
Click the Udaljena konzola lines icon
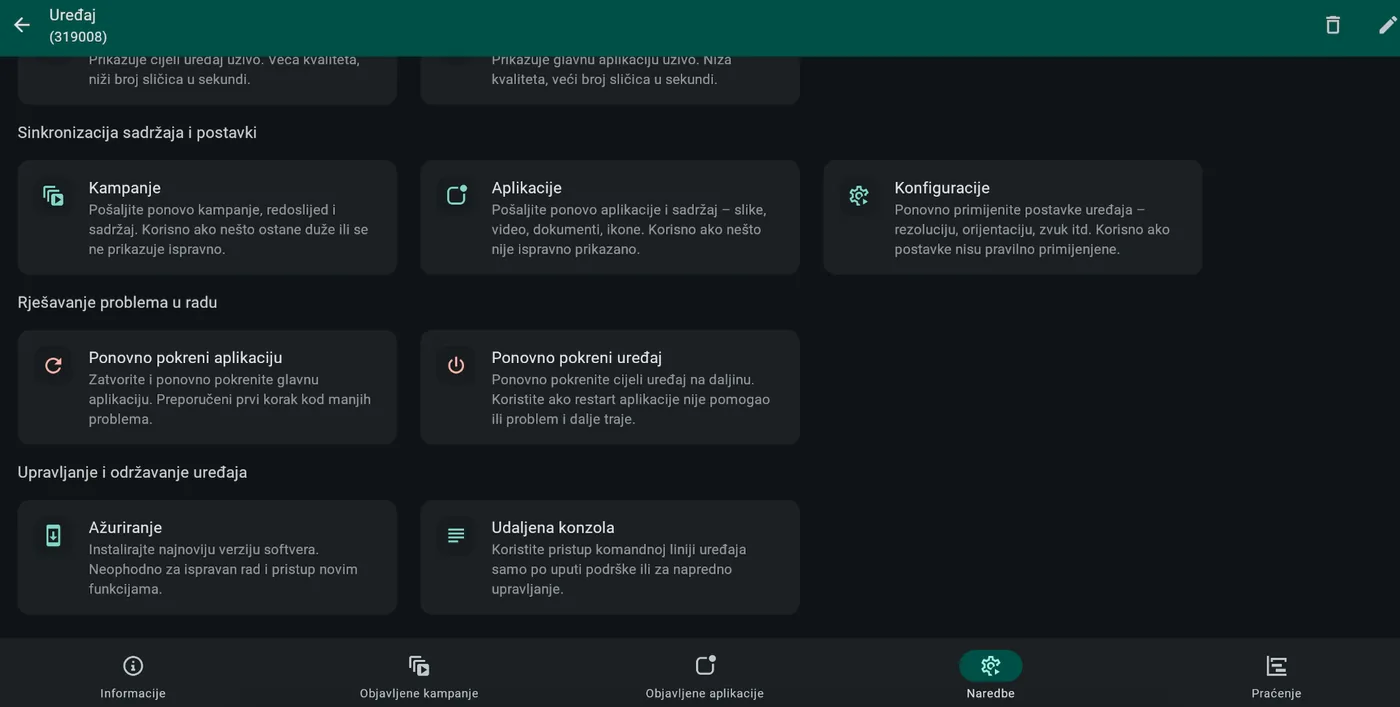click(x=456, y=536)
